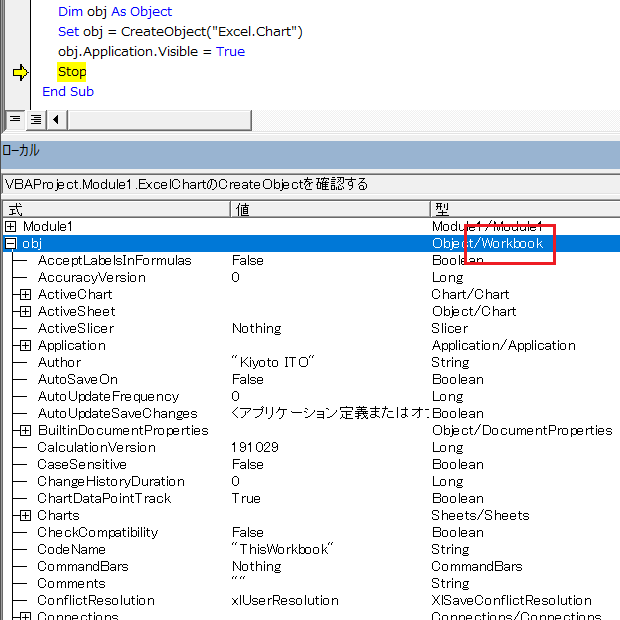Select the AcceptLabelsInFormulas row
This screenshot has height=620, width=620.
312,261
